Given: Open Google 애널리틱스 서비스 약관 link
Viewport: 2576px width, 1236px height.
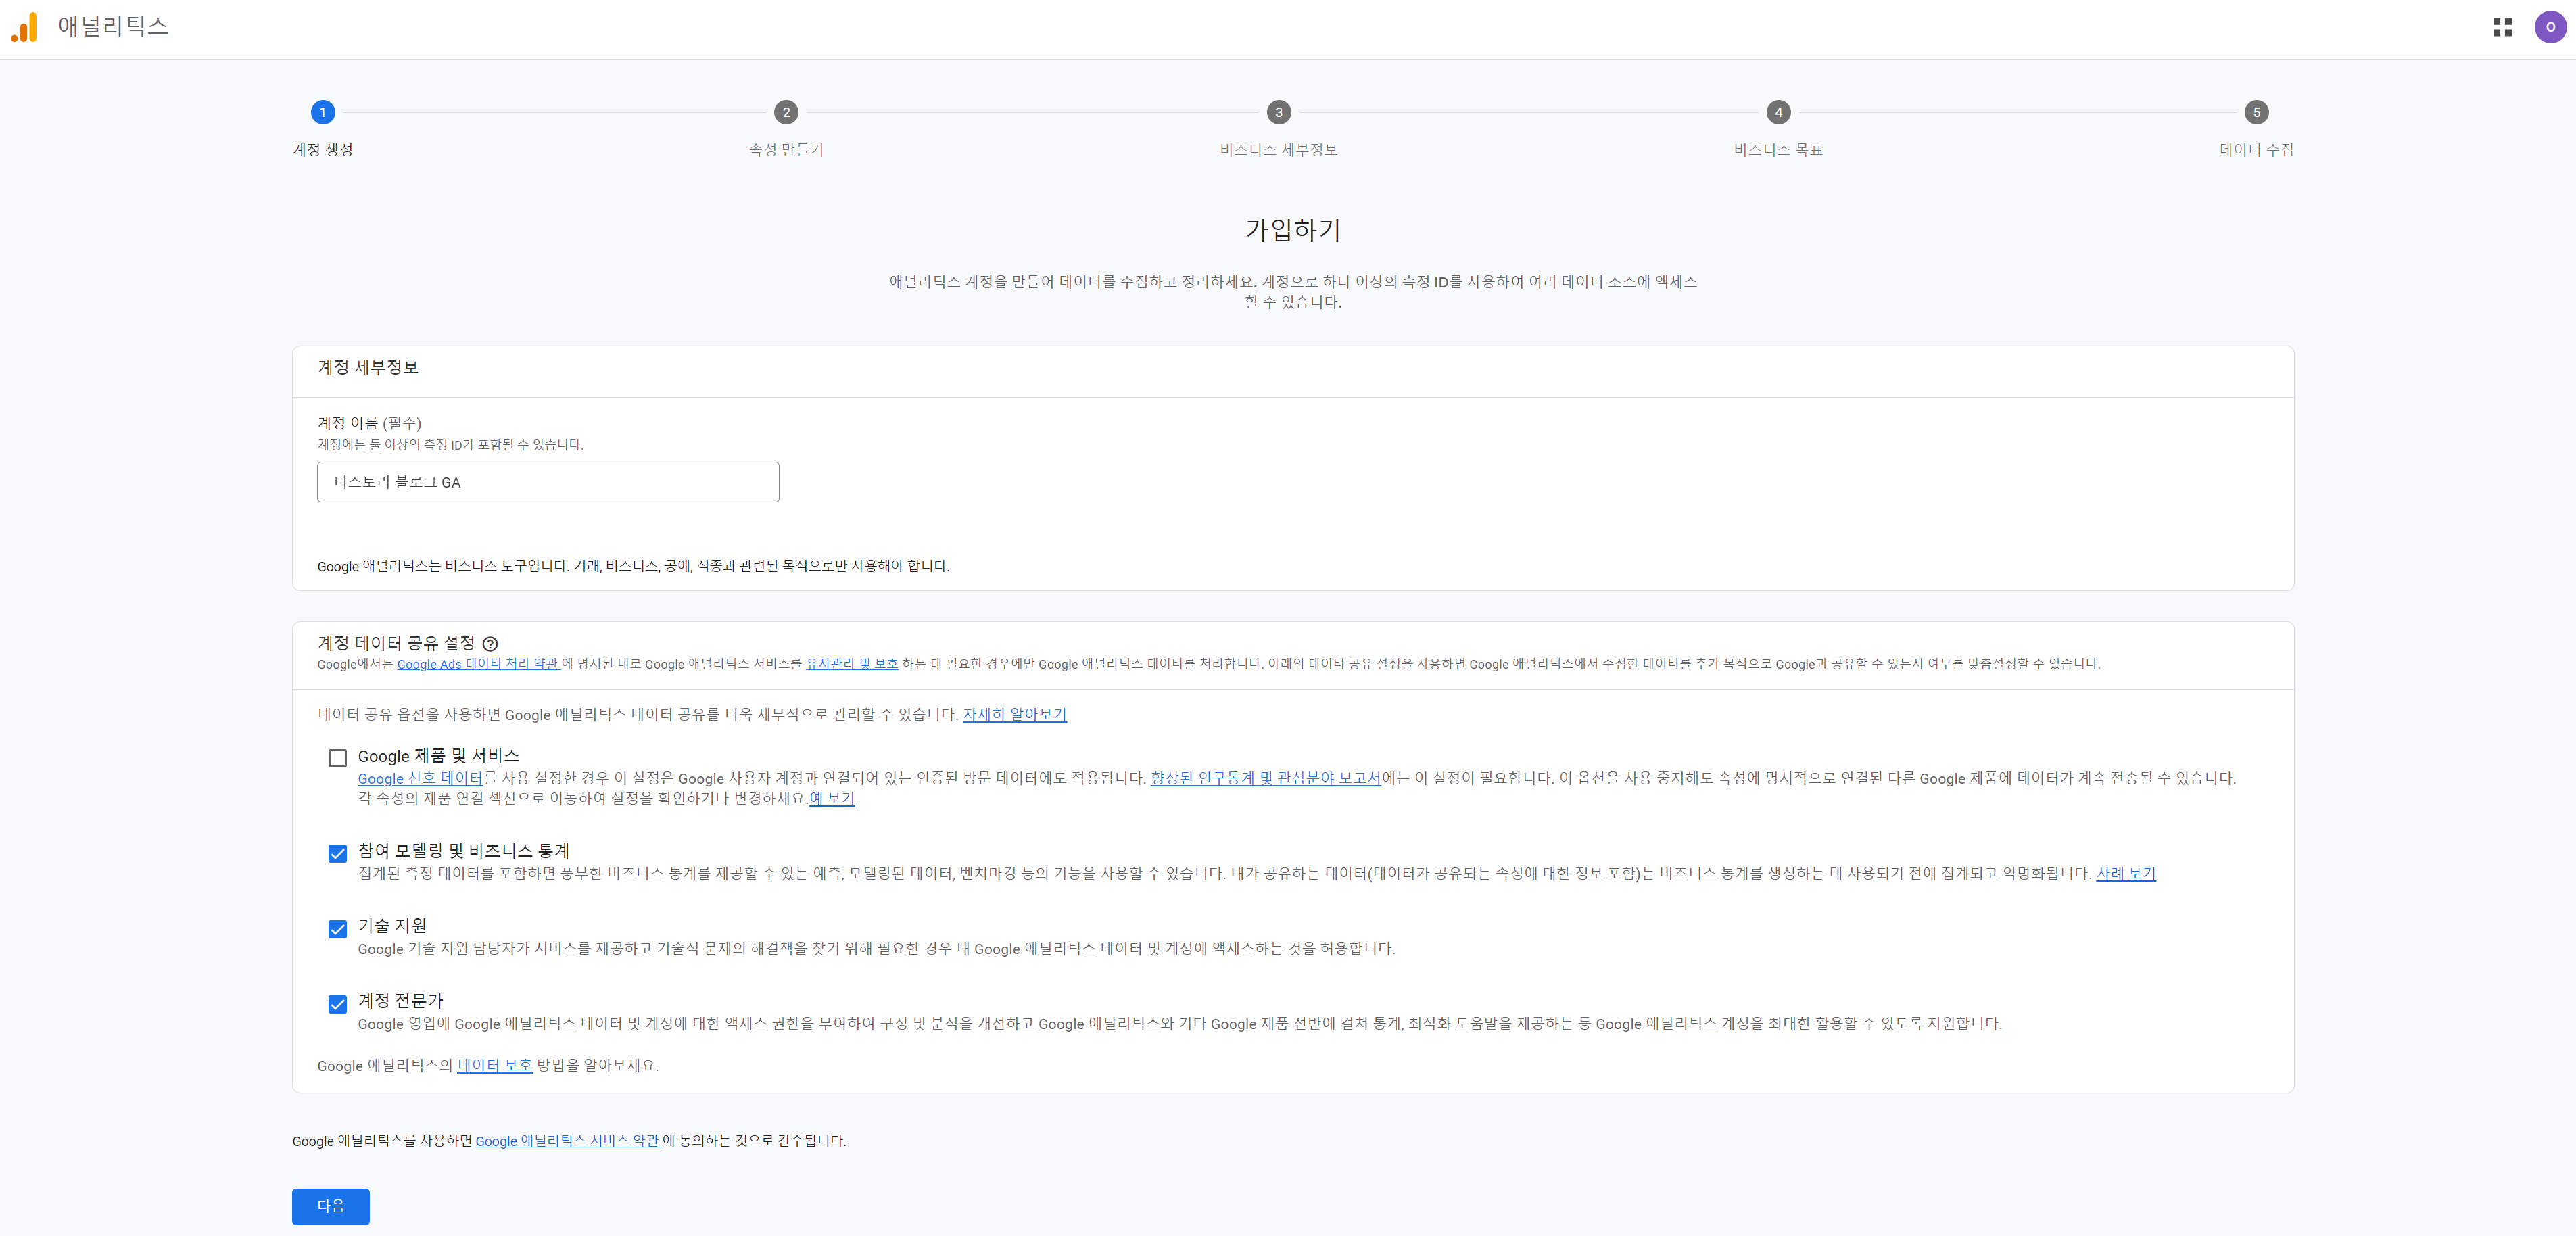Looking at the screenshot, I should click(x=567, y=1141).
